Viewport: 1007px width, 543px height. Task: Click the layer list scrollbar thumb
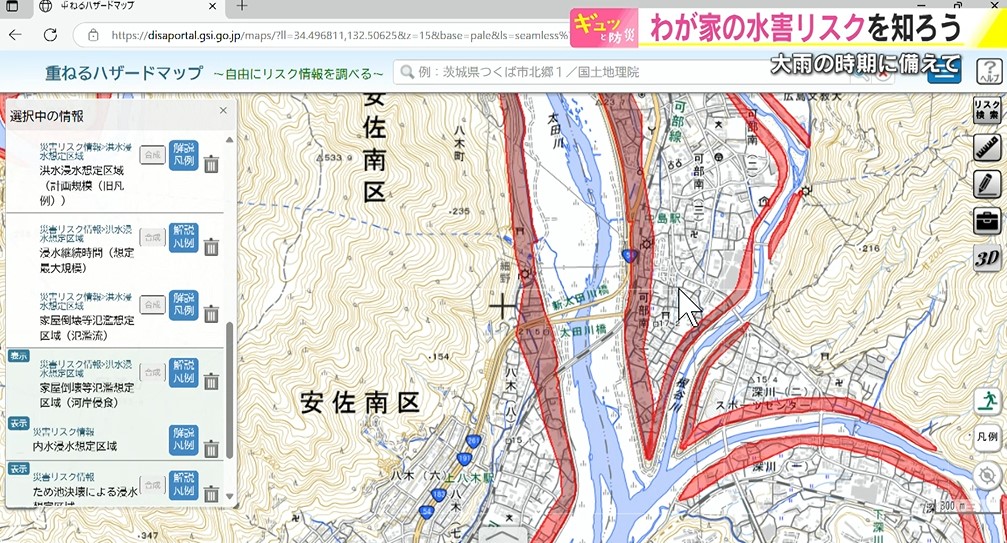click(x=230, y=390)
